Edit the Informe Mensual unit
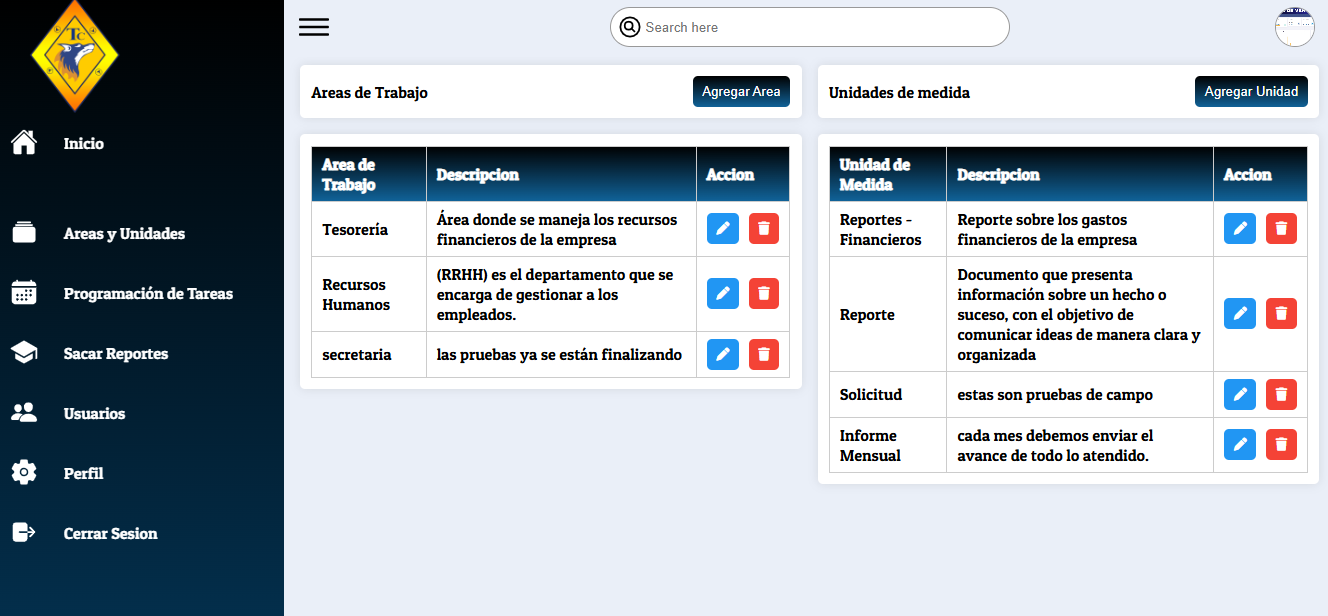 [x=1240, y=445]
